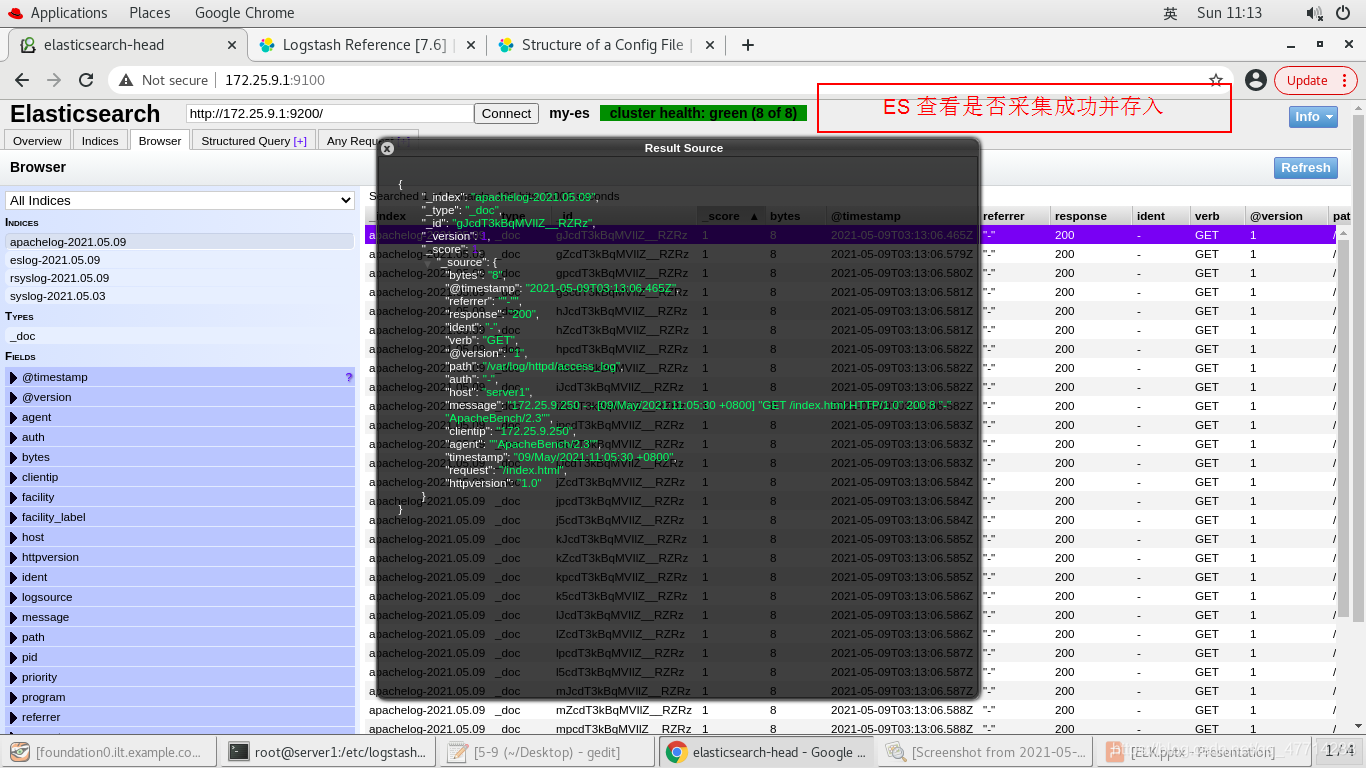Open the gedit 5-9 taskbar item

click(547, 752)
